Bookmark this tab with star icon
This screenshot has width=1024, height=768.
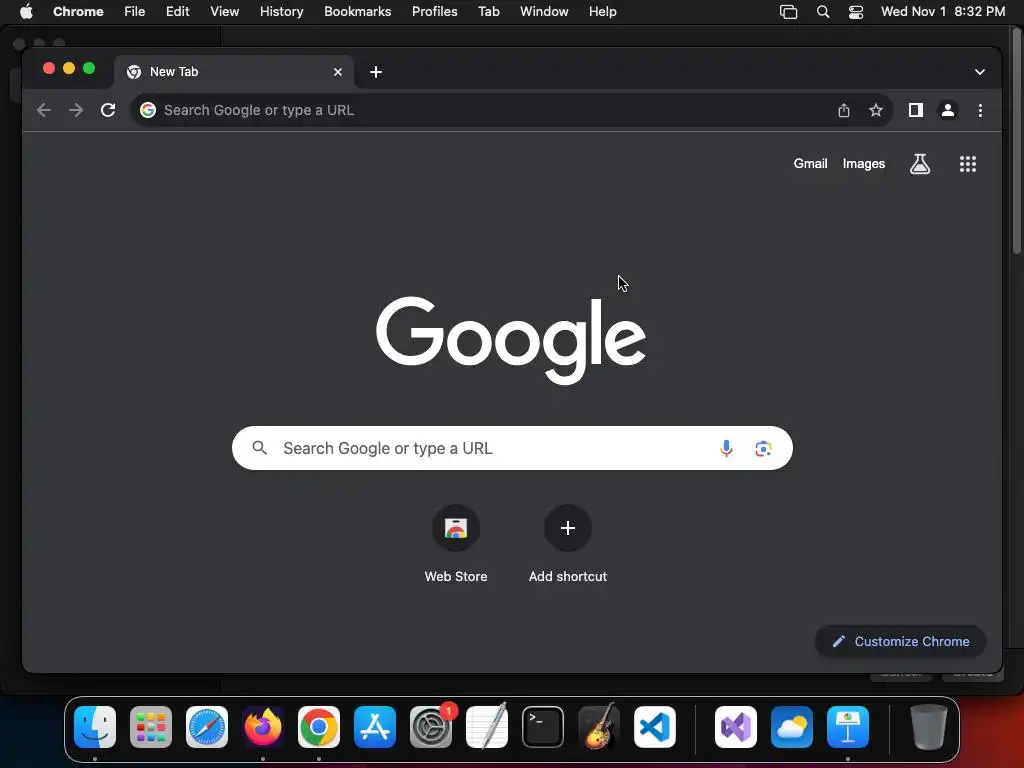876,110
